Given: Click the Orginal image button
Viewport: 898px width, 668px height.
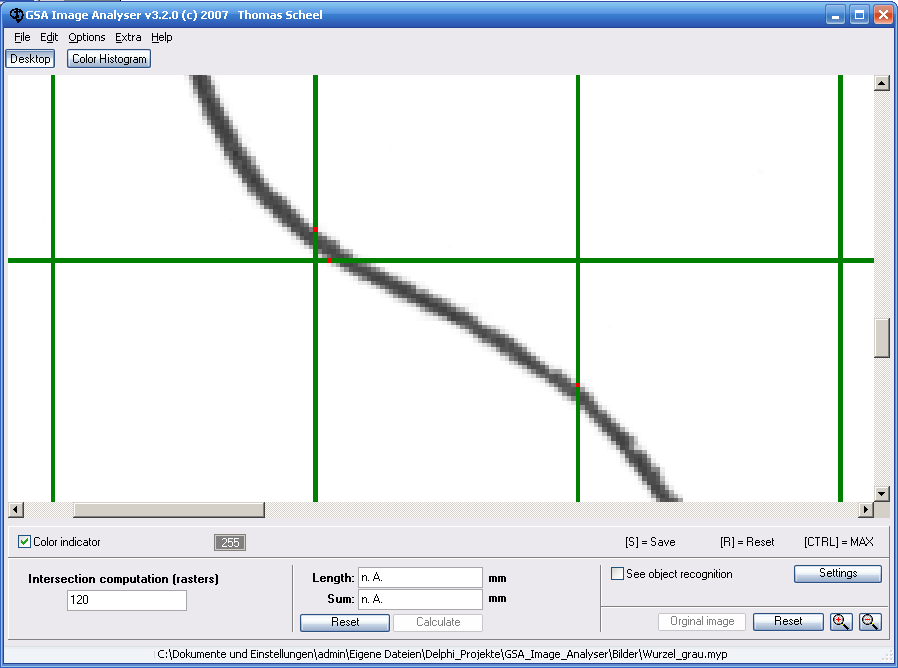Looking at the screenshot, I should [x=702, y=622].
